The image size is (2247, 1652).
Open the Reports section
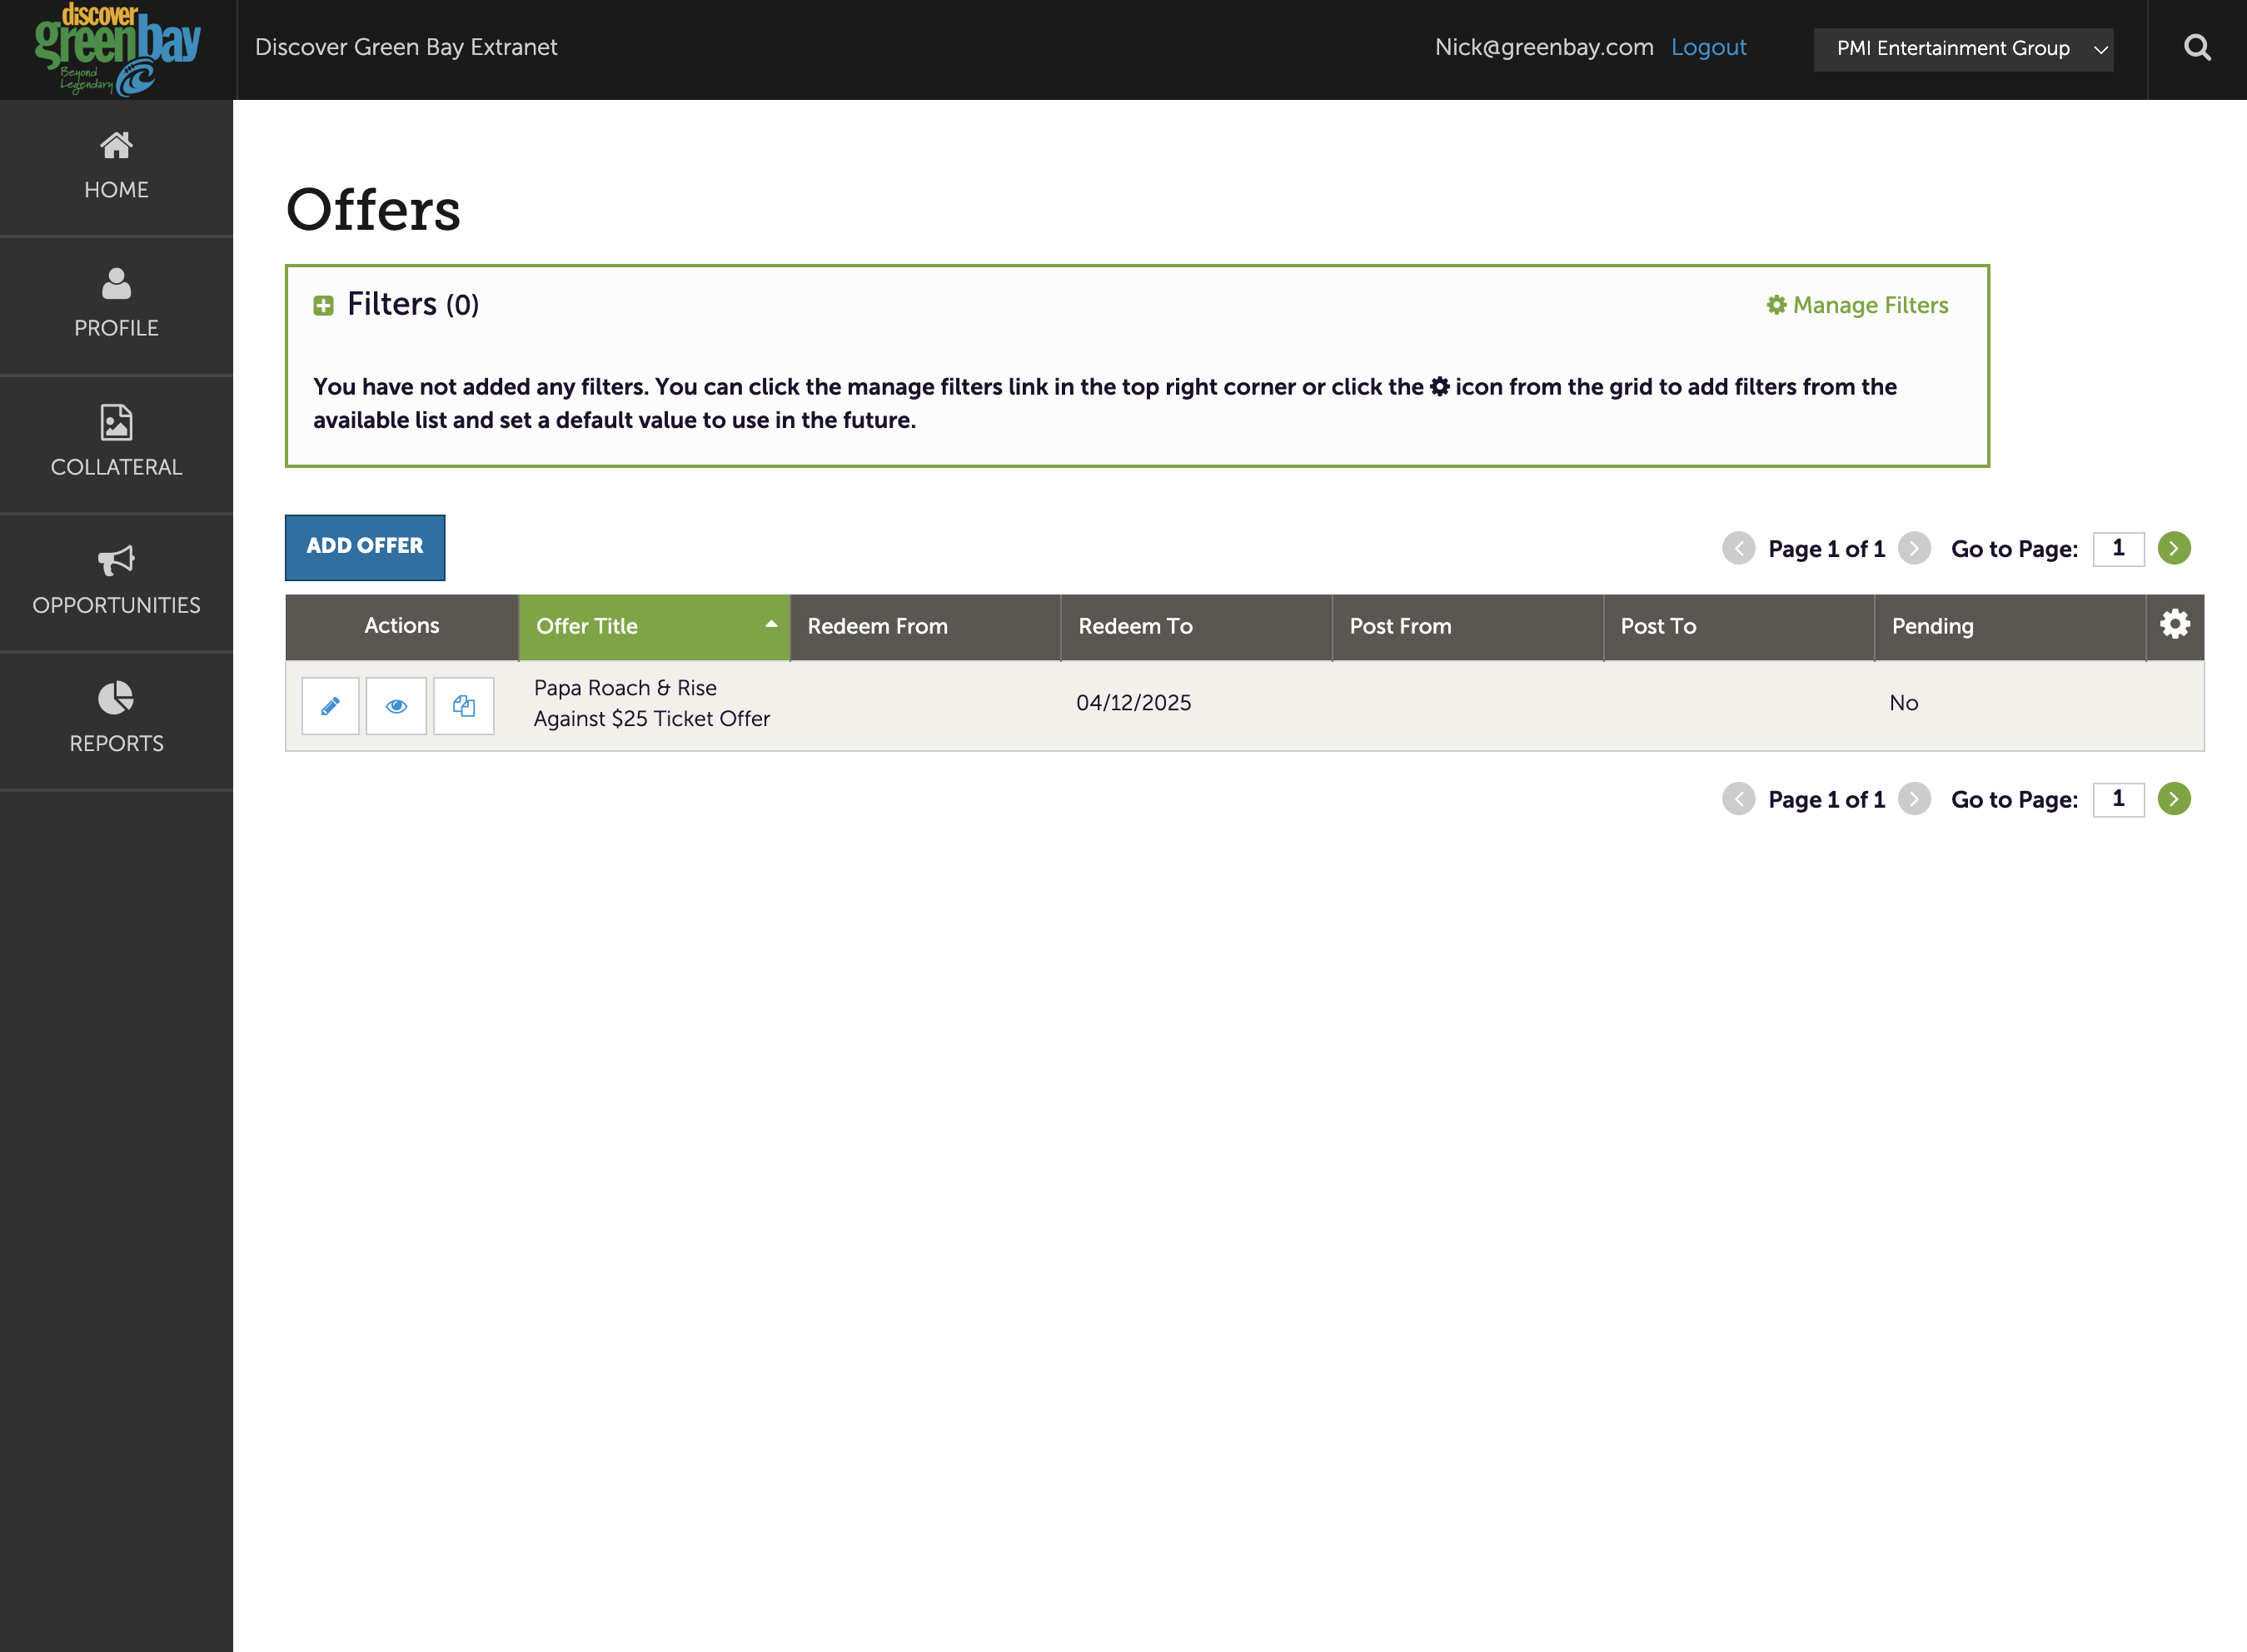[116, 720]
